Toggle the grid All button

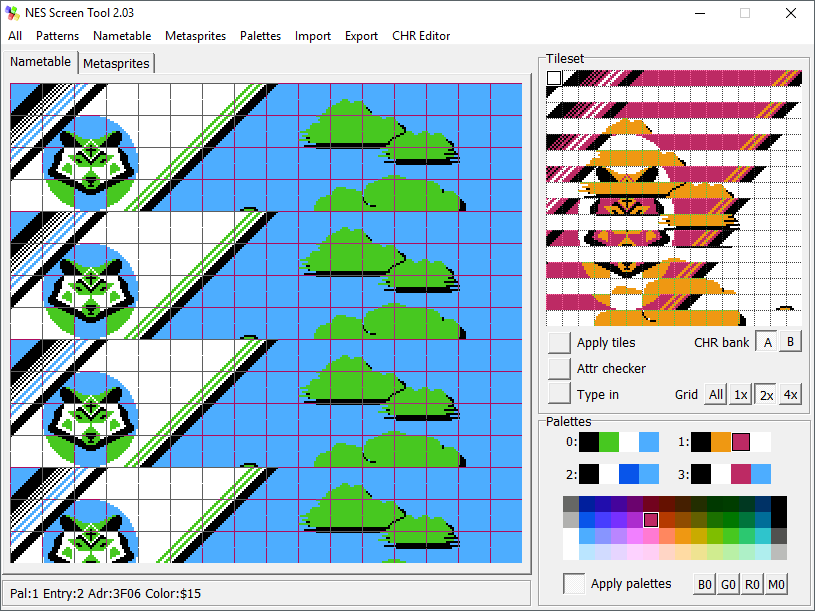[x=715, y=394]
